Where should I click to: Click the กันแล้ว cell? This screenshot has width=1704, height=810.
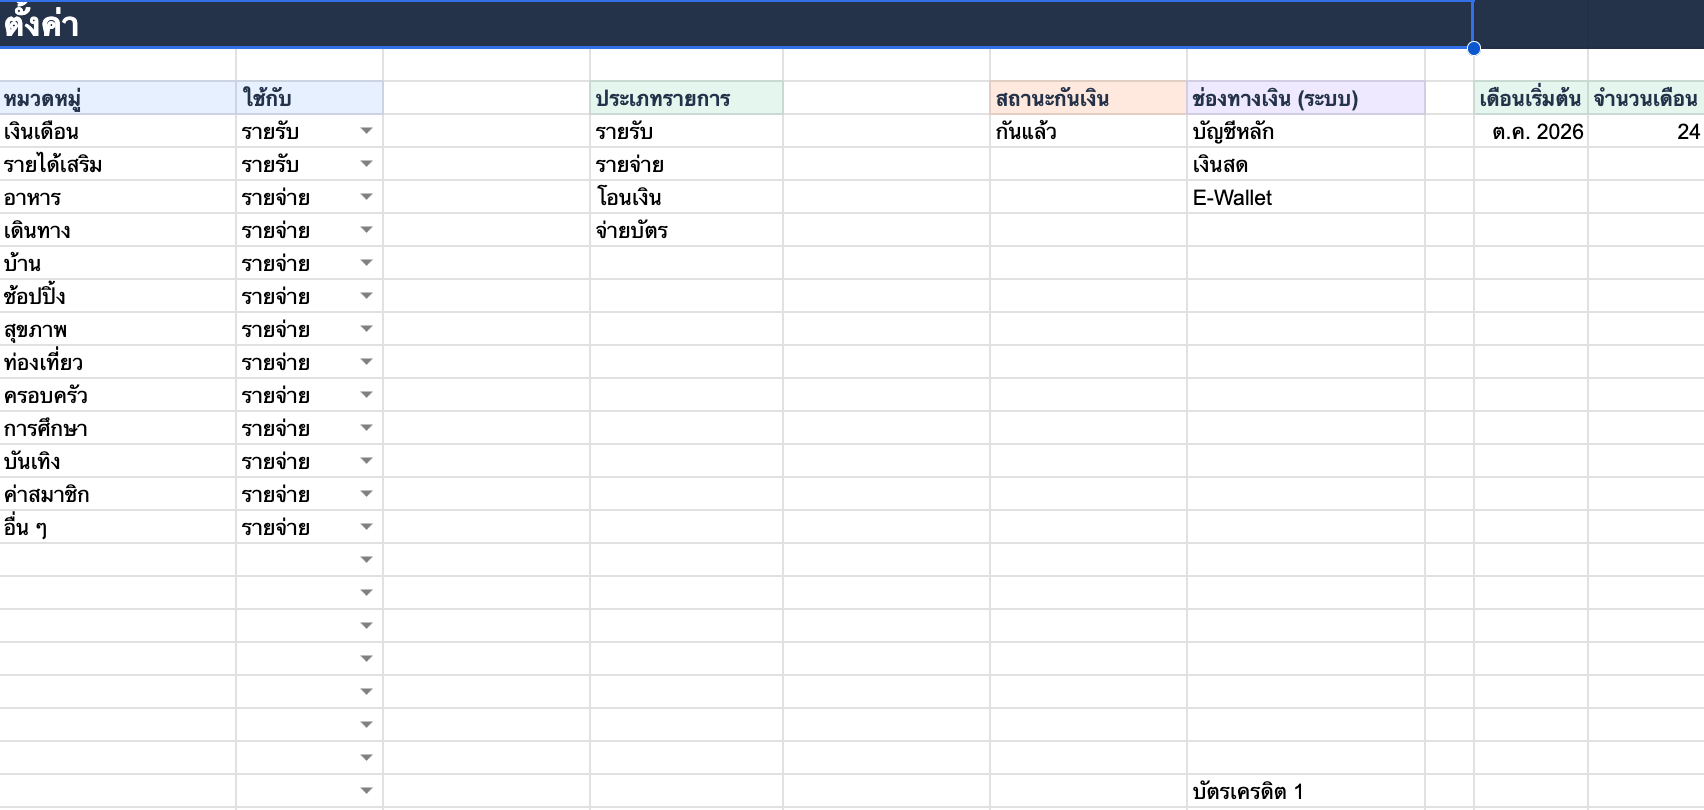pos(1088,131)
